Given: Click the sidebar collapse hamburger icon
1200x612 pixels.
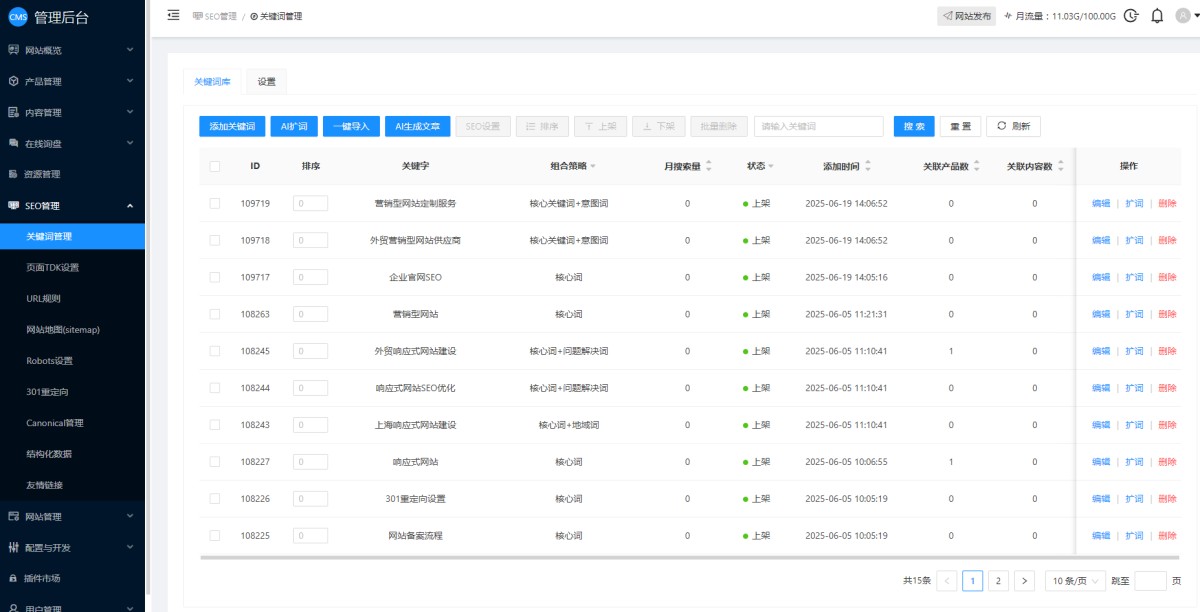Looking at the screenshot, I should [173, 15].
